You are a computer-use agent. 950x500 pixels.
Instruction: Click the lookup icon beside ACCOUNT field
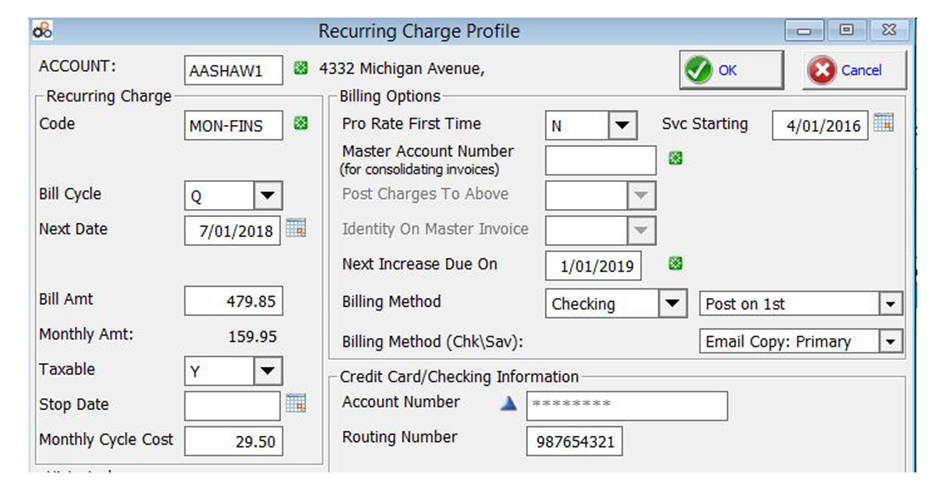click(x=300, y=70)
